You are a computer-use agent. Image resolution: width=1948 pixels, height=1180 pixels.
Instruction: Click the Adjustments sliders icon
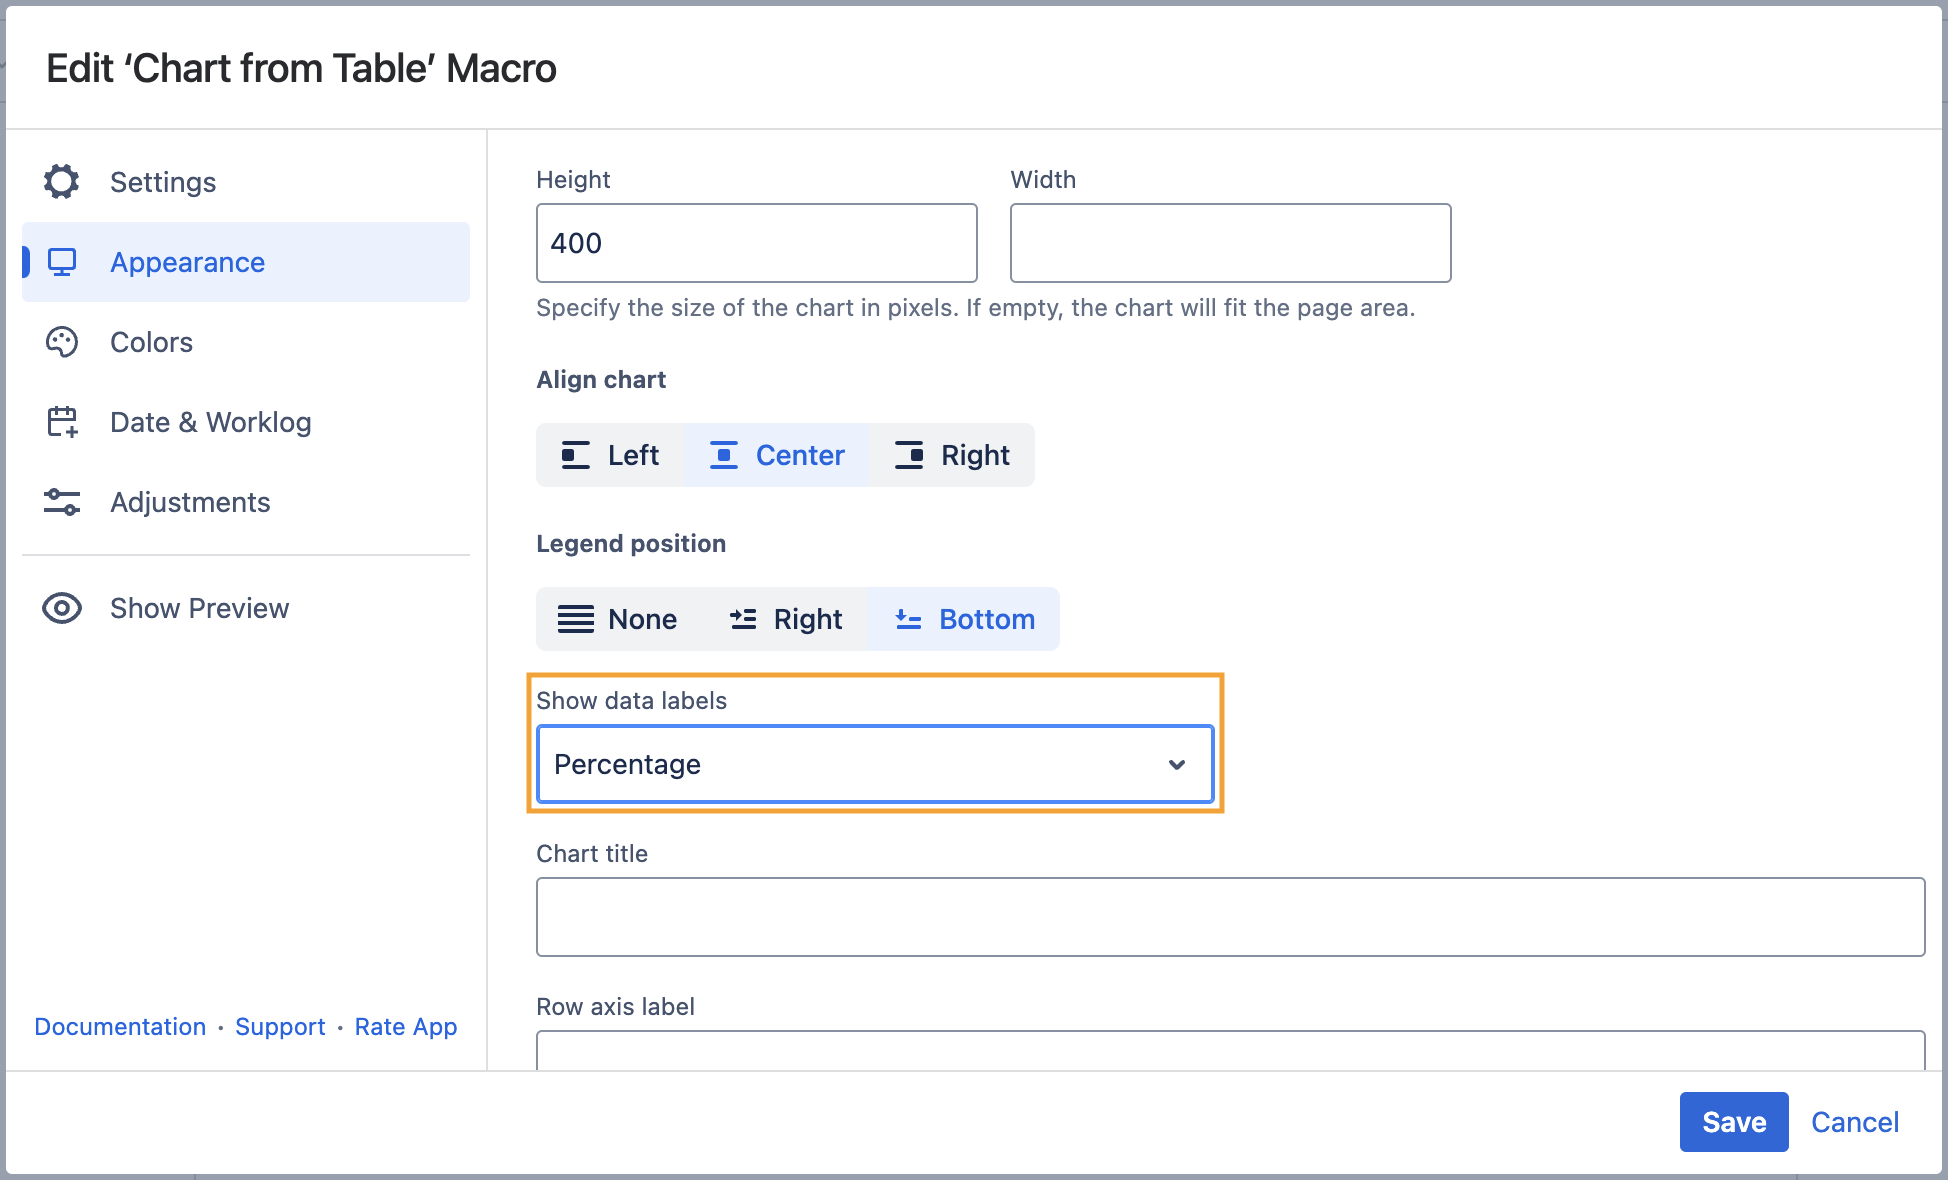click(x=62, y=502)
